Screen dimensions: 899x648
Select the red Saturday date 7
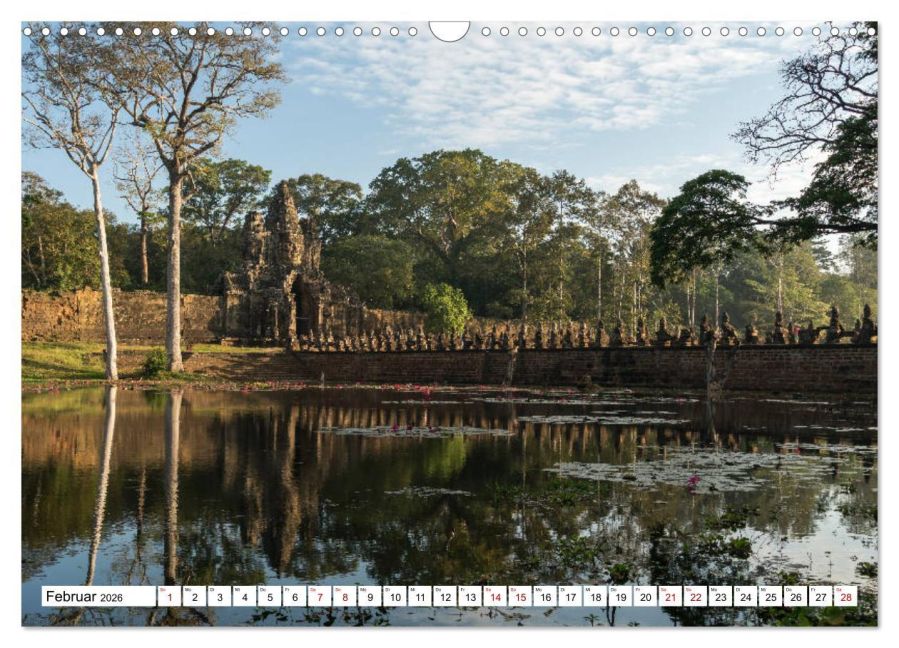320,596
